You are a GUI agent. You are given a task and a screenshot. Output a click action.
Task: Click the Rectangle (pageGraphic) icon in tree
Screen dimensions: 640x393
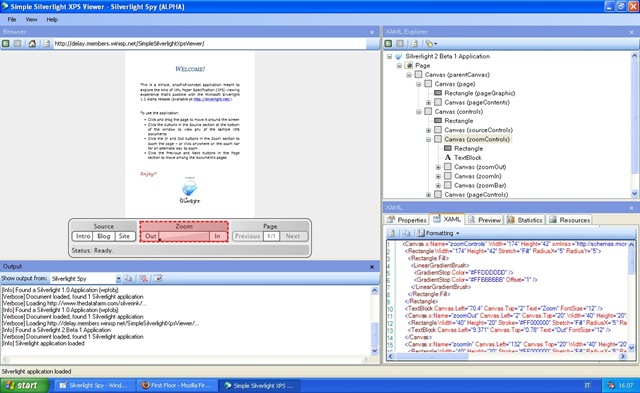coord(438,93)
